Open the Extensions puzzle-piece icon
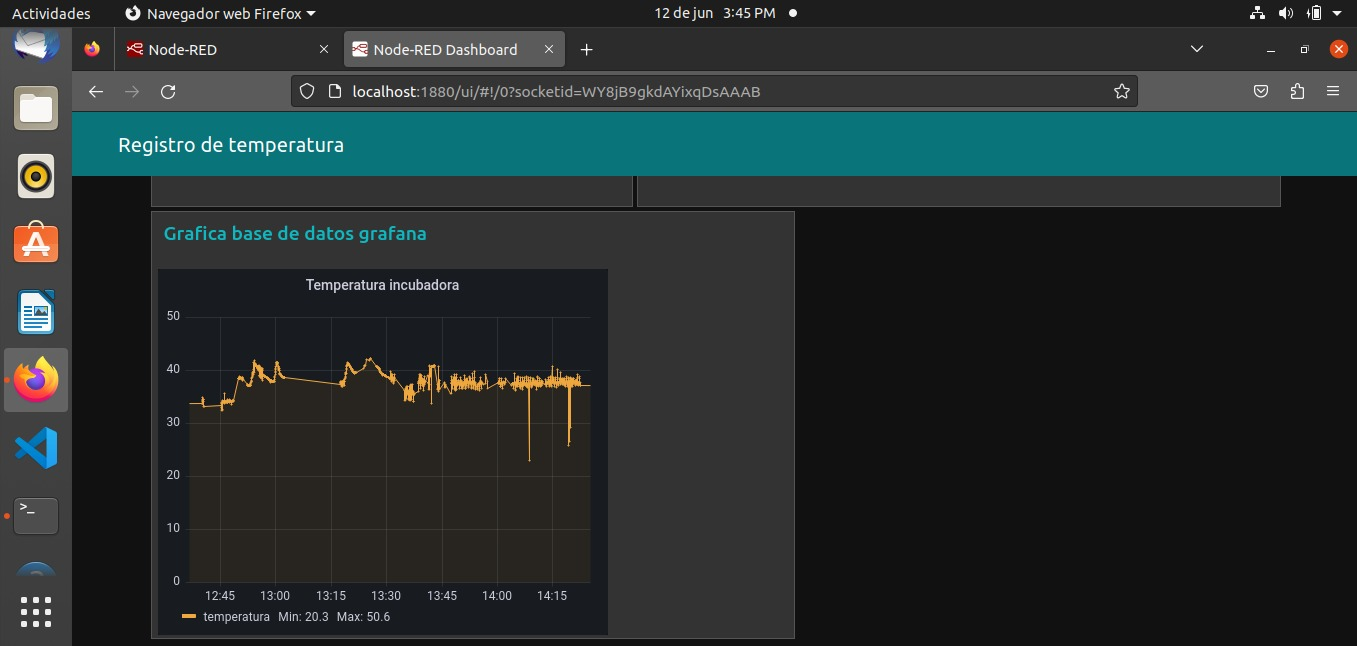The image size is (1357, 646). click(1297, 90)
